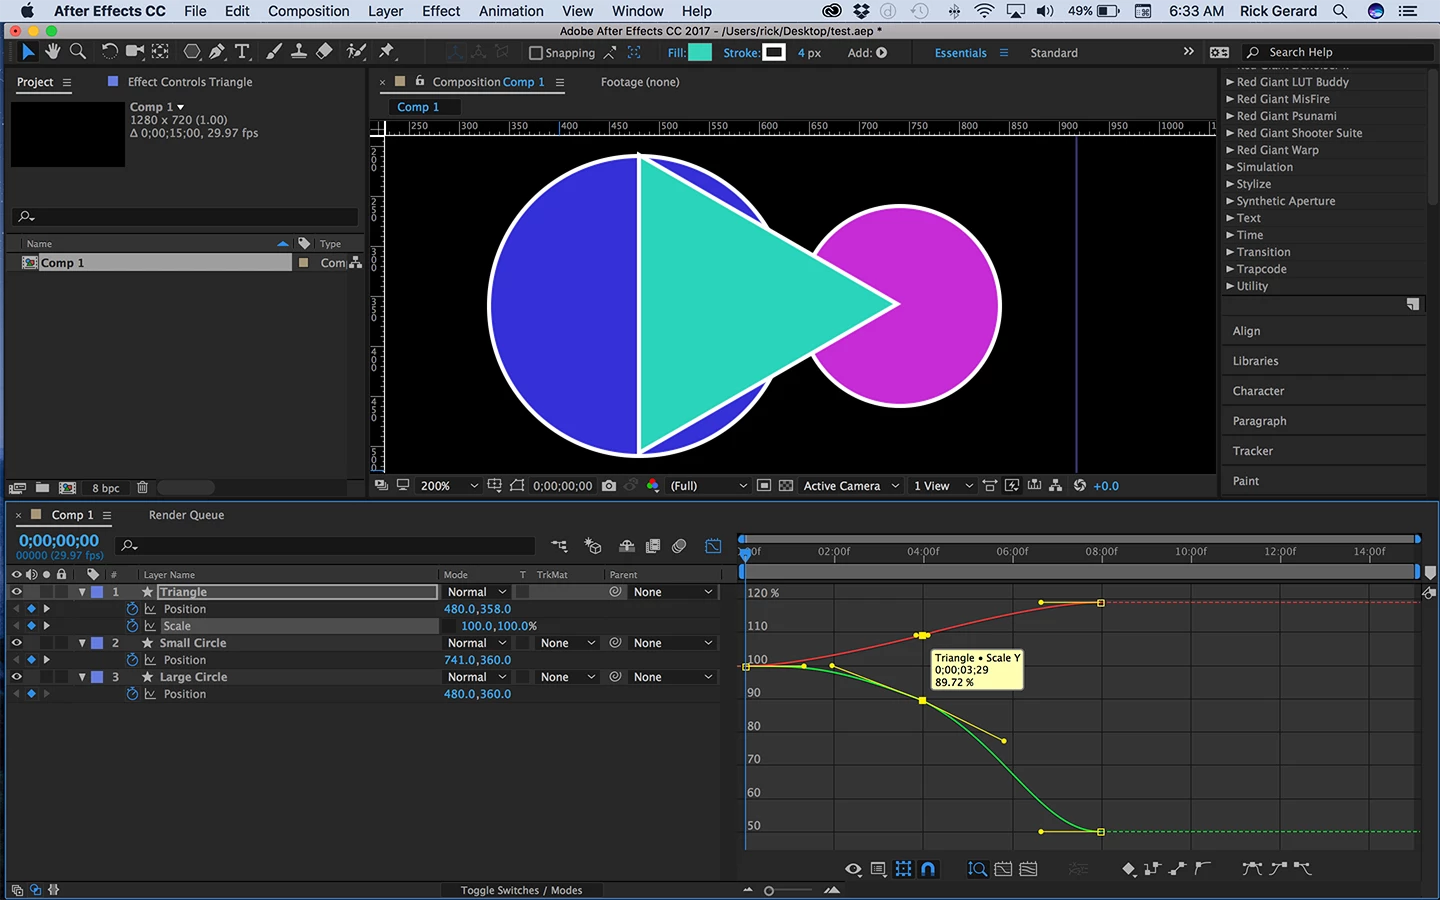
Task: Open the Composition menu
Action: 308,11
